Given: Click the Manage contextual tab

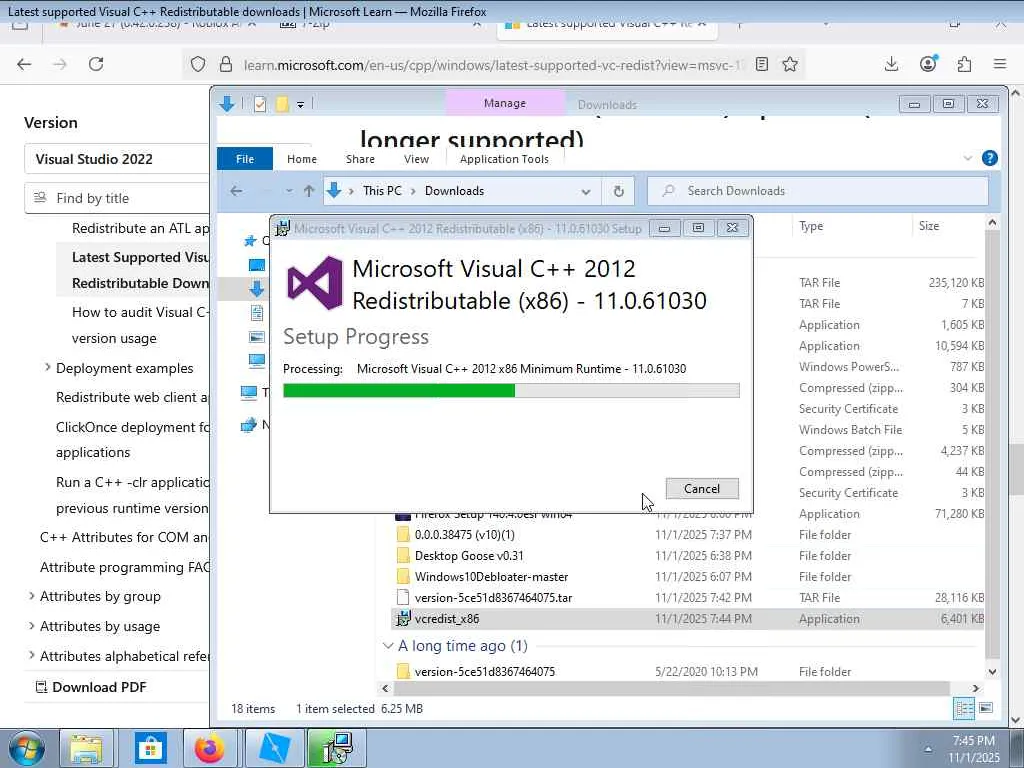Looking at the screenshot, I should pos(505,103).
